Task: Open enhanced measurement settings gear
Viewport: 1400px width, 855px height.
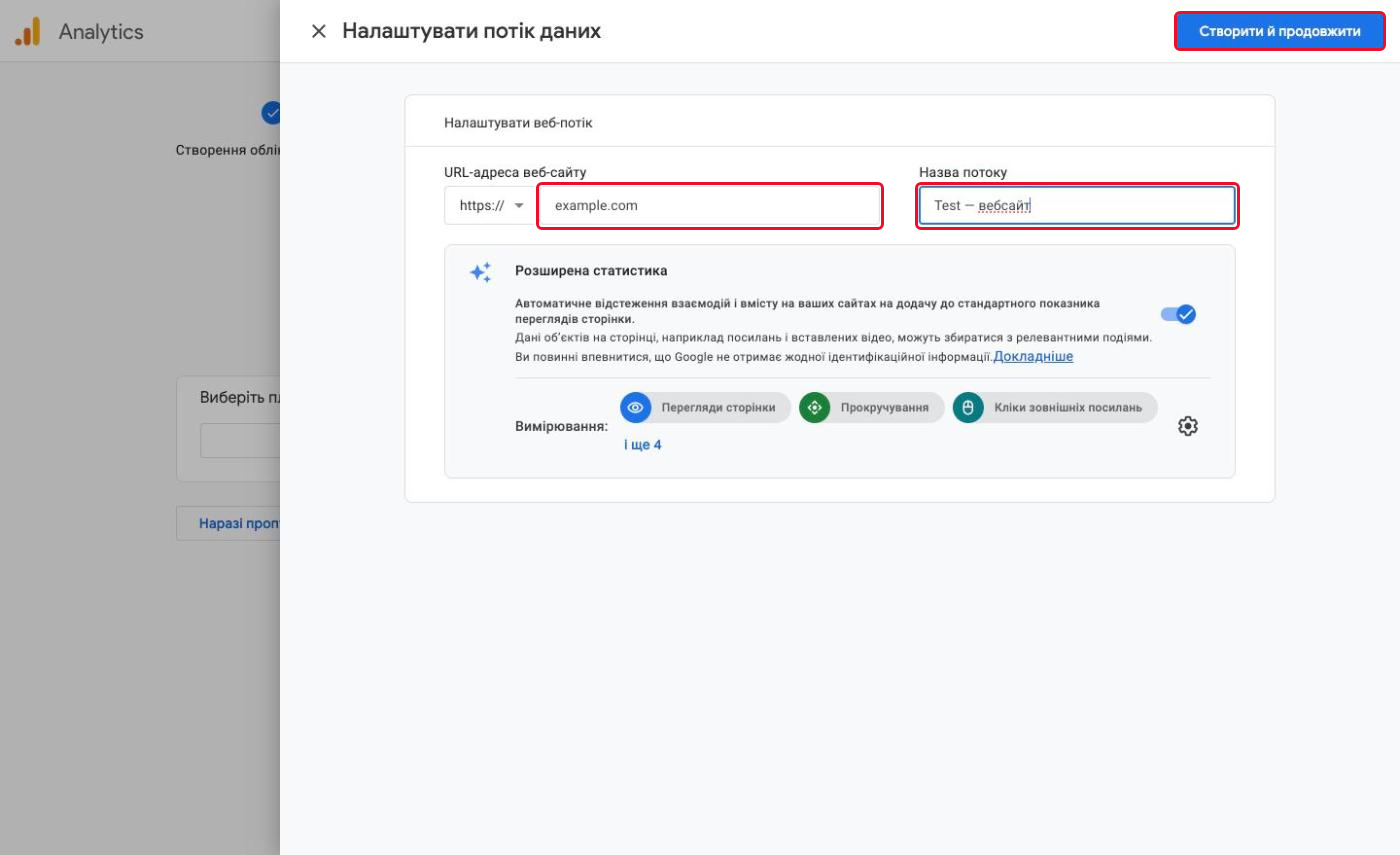Action: (1187, 426)
